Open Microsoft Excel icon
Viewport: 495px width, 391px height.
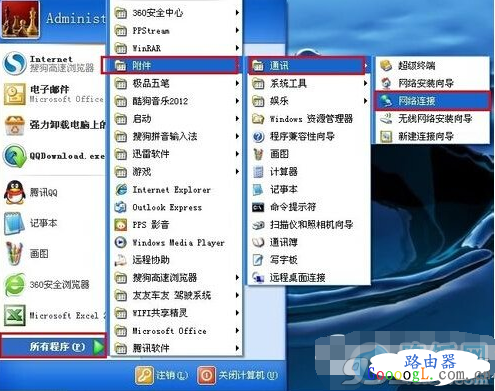(x=15, y=315)
